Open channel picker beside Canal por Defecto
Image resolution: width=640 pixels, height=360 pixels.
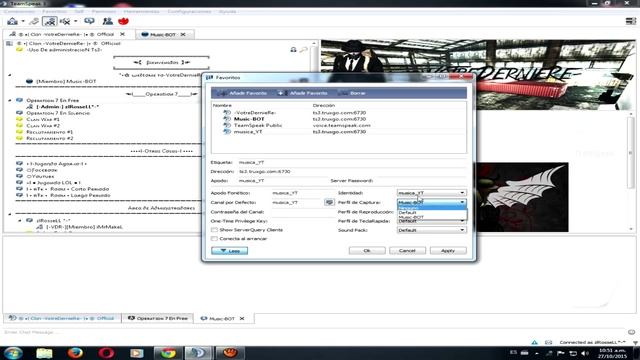pyautogui.click(x=329, y=202)
